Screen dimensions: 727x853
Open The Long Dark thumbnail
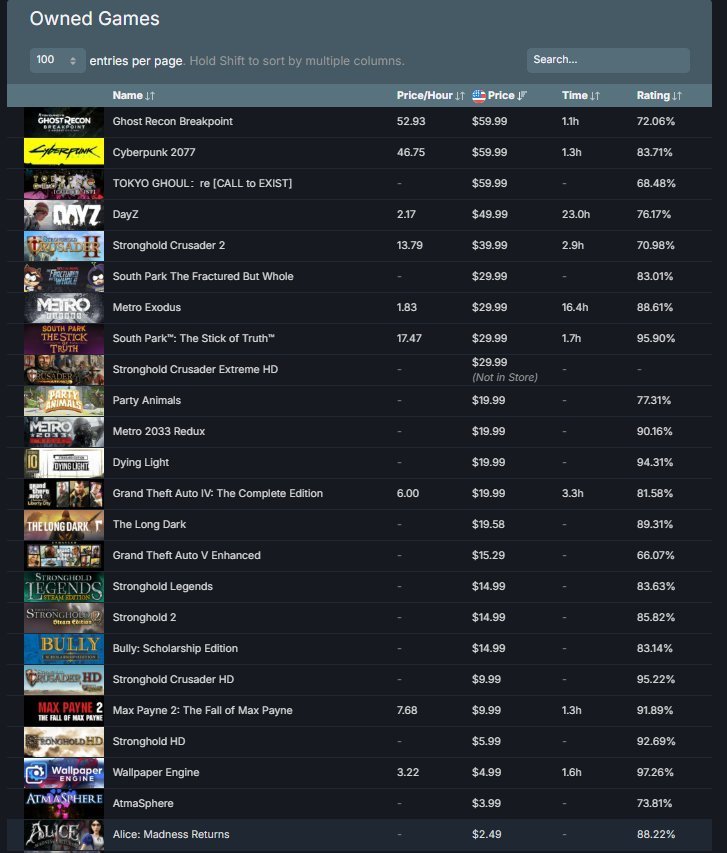(64, 524)
